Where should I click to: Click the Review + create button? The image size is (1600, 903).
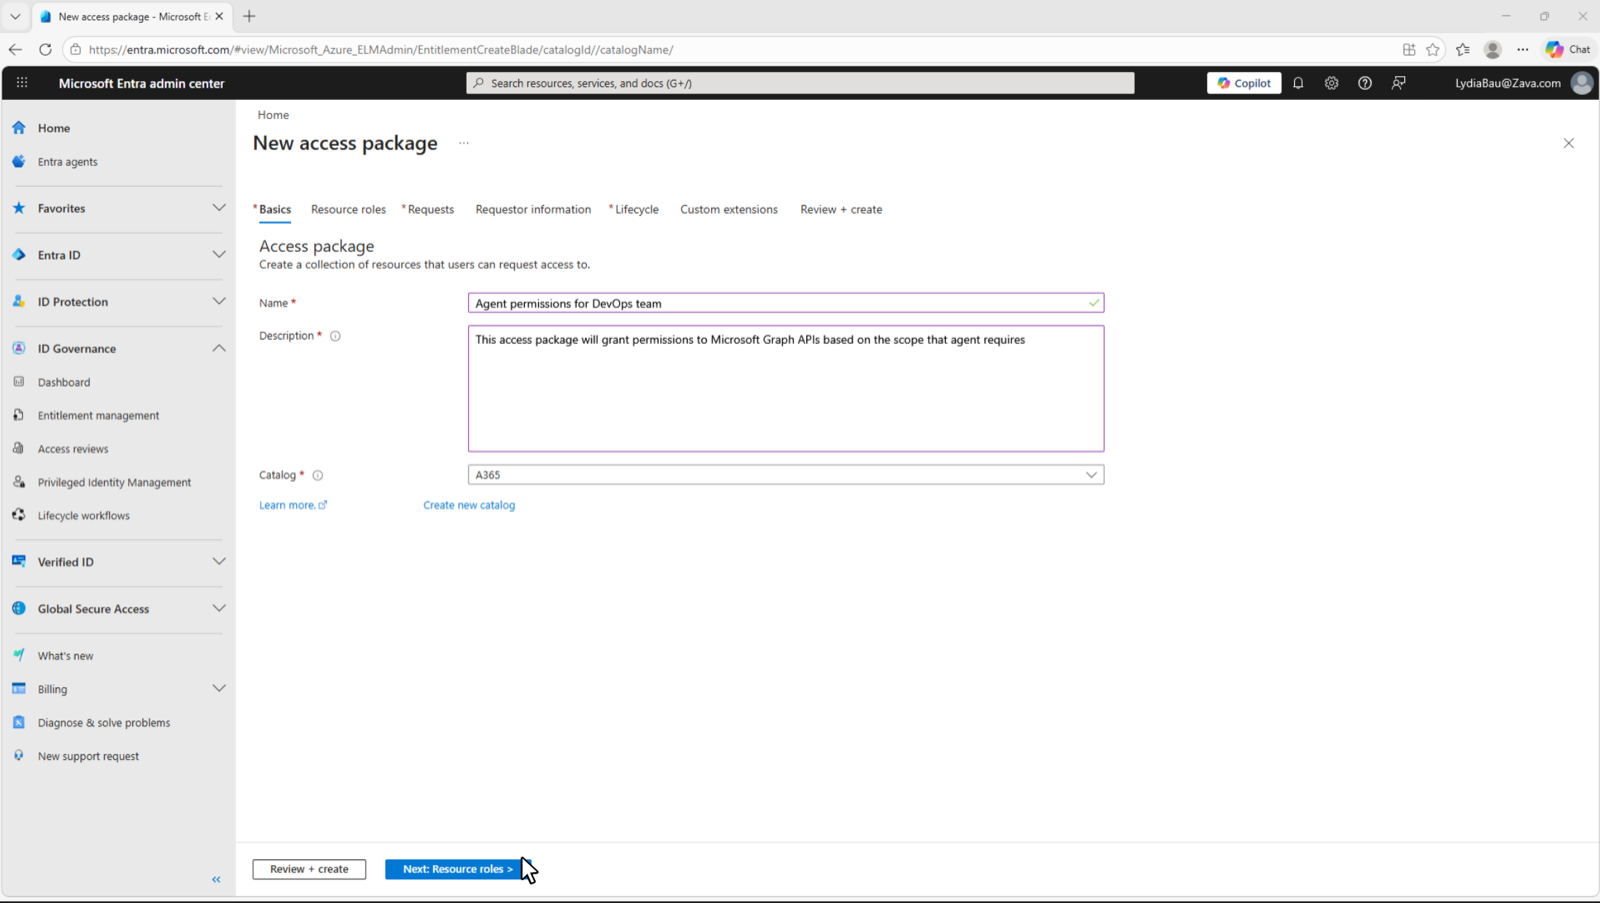309,869
